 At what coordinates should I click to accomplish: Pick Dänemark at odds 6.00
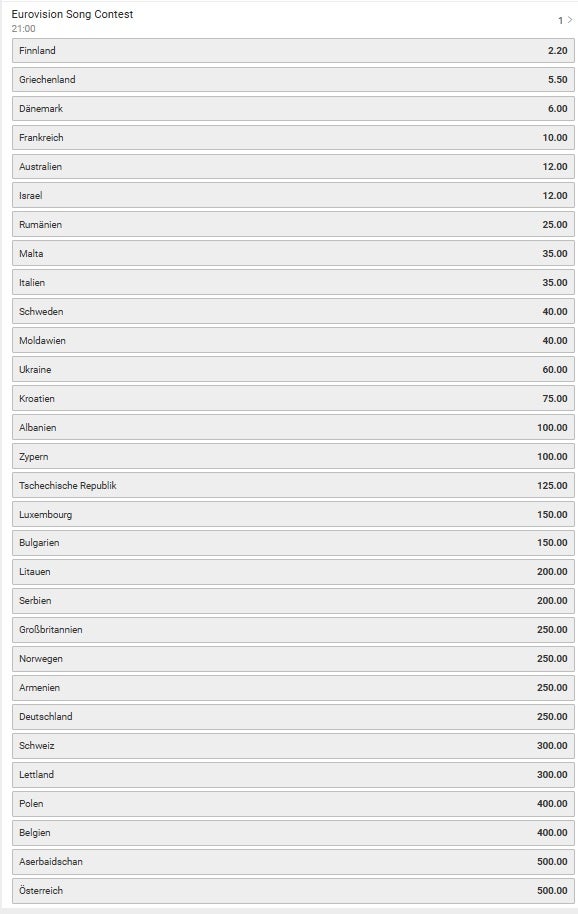[x=293, y=108]
